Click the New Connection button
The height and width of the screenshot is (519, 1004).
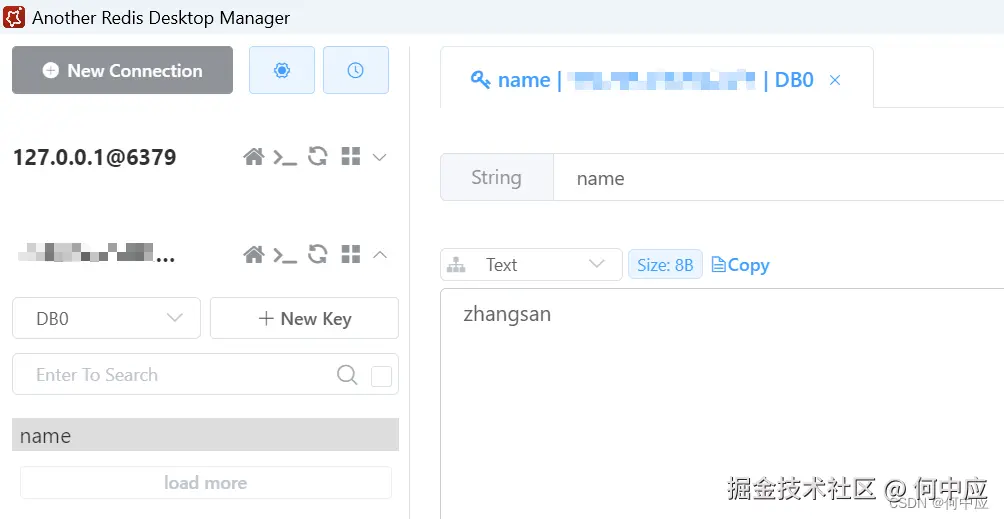(x=122, y=70)
